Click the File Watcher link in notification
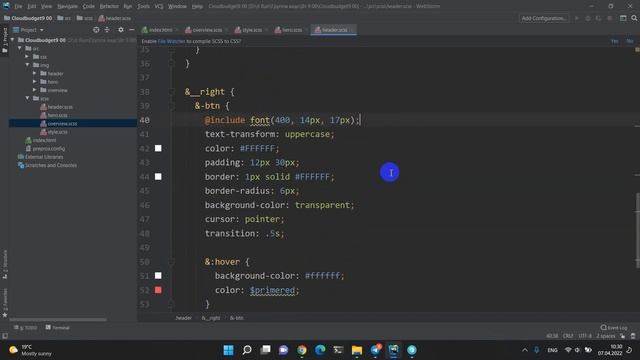640x360 pixels. click(x=171, y=41)
